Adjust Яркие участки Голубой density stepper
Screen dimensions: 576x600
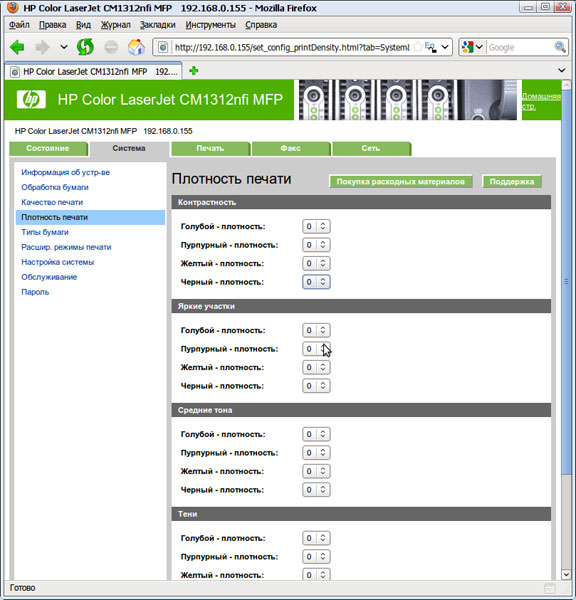tap(316, 330)
